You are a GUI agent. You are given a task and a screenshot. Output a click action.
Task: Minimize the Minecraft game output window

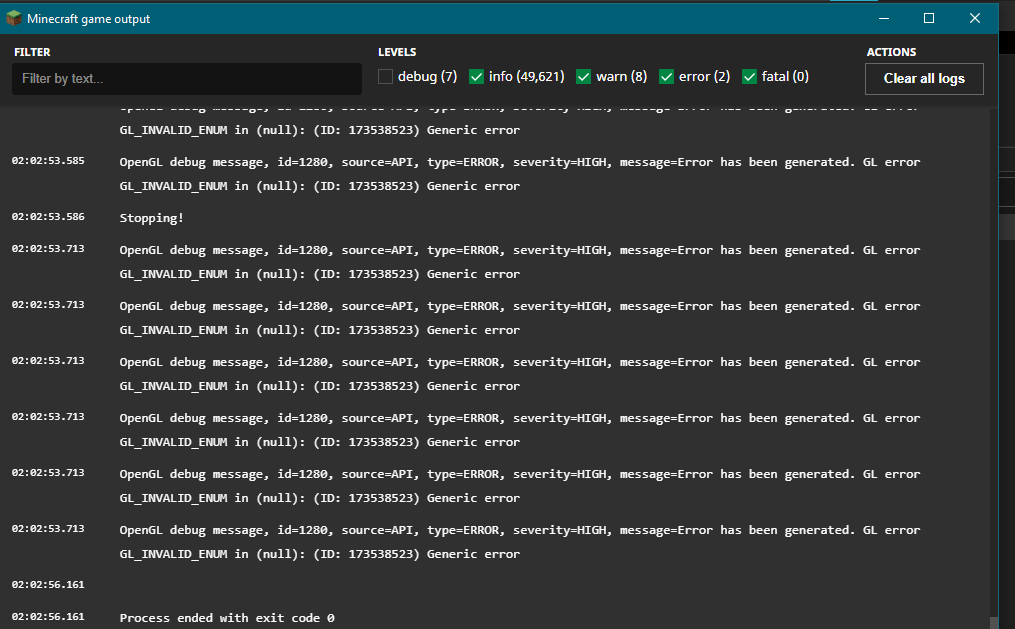(x=883, y=18)
